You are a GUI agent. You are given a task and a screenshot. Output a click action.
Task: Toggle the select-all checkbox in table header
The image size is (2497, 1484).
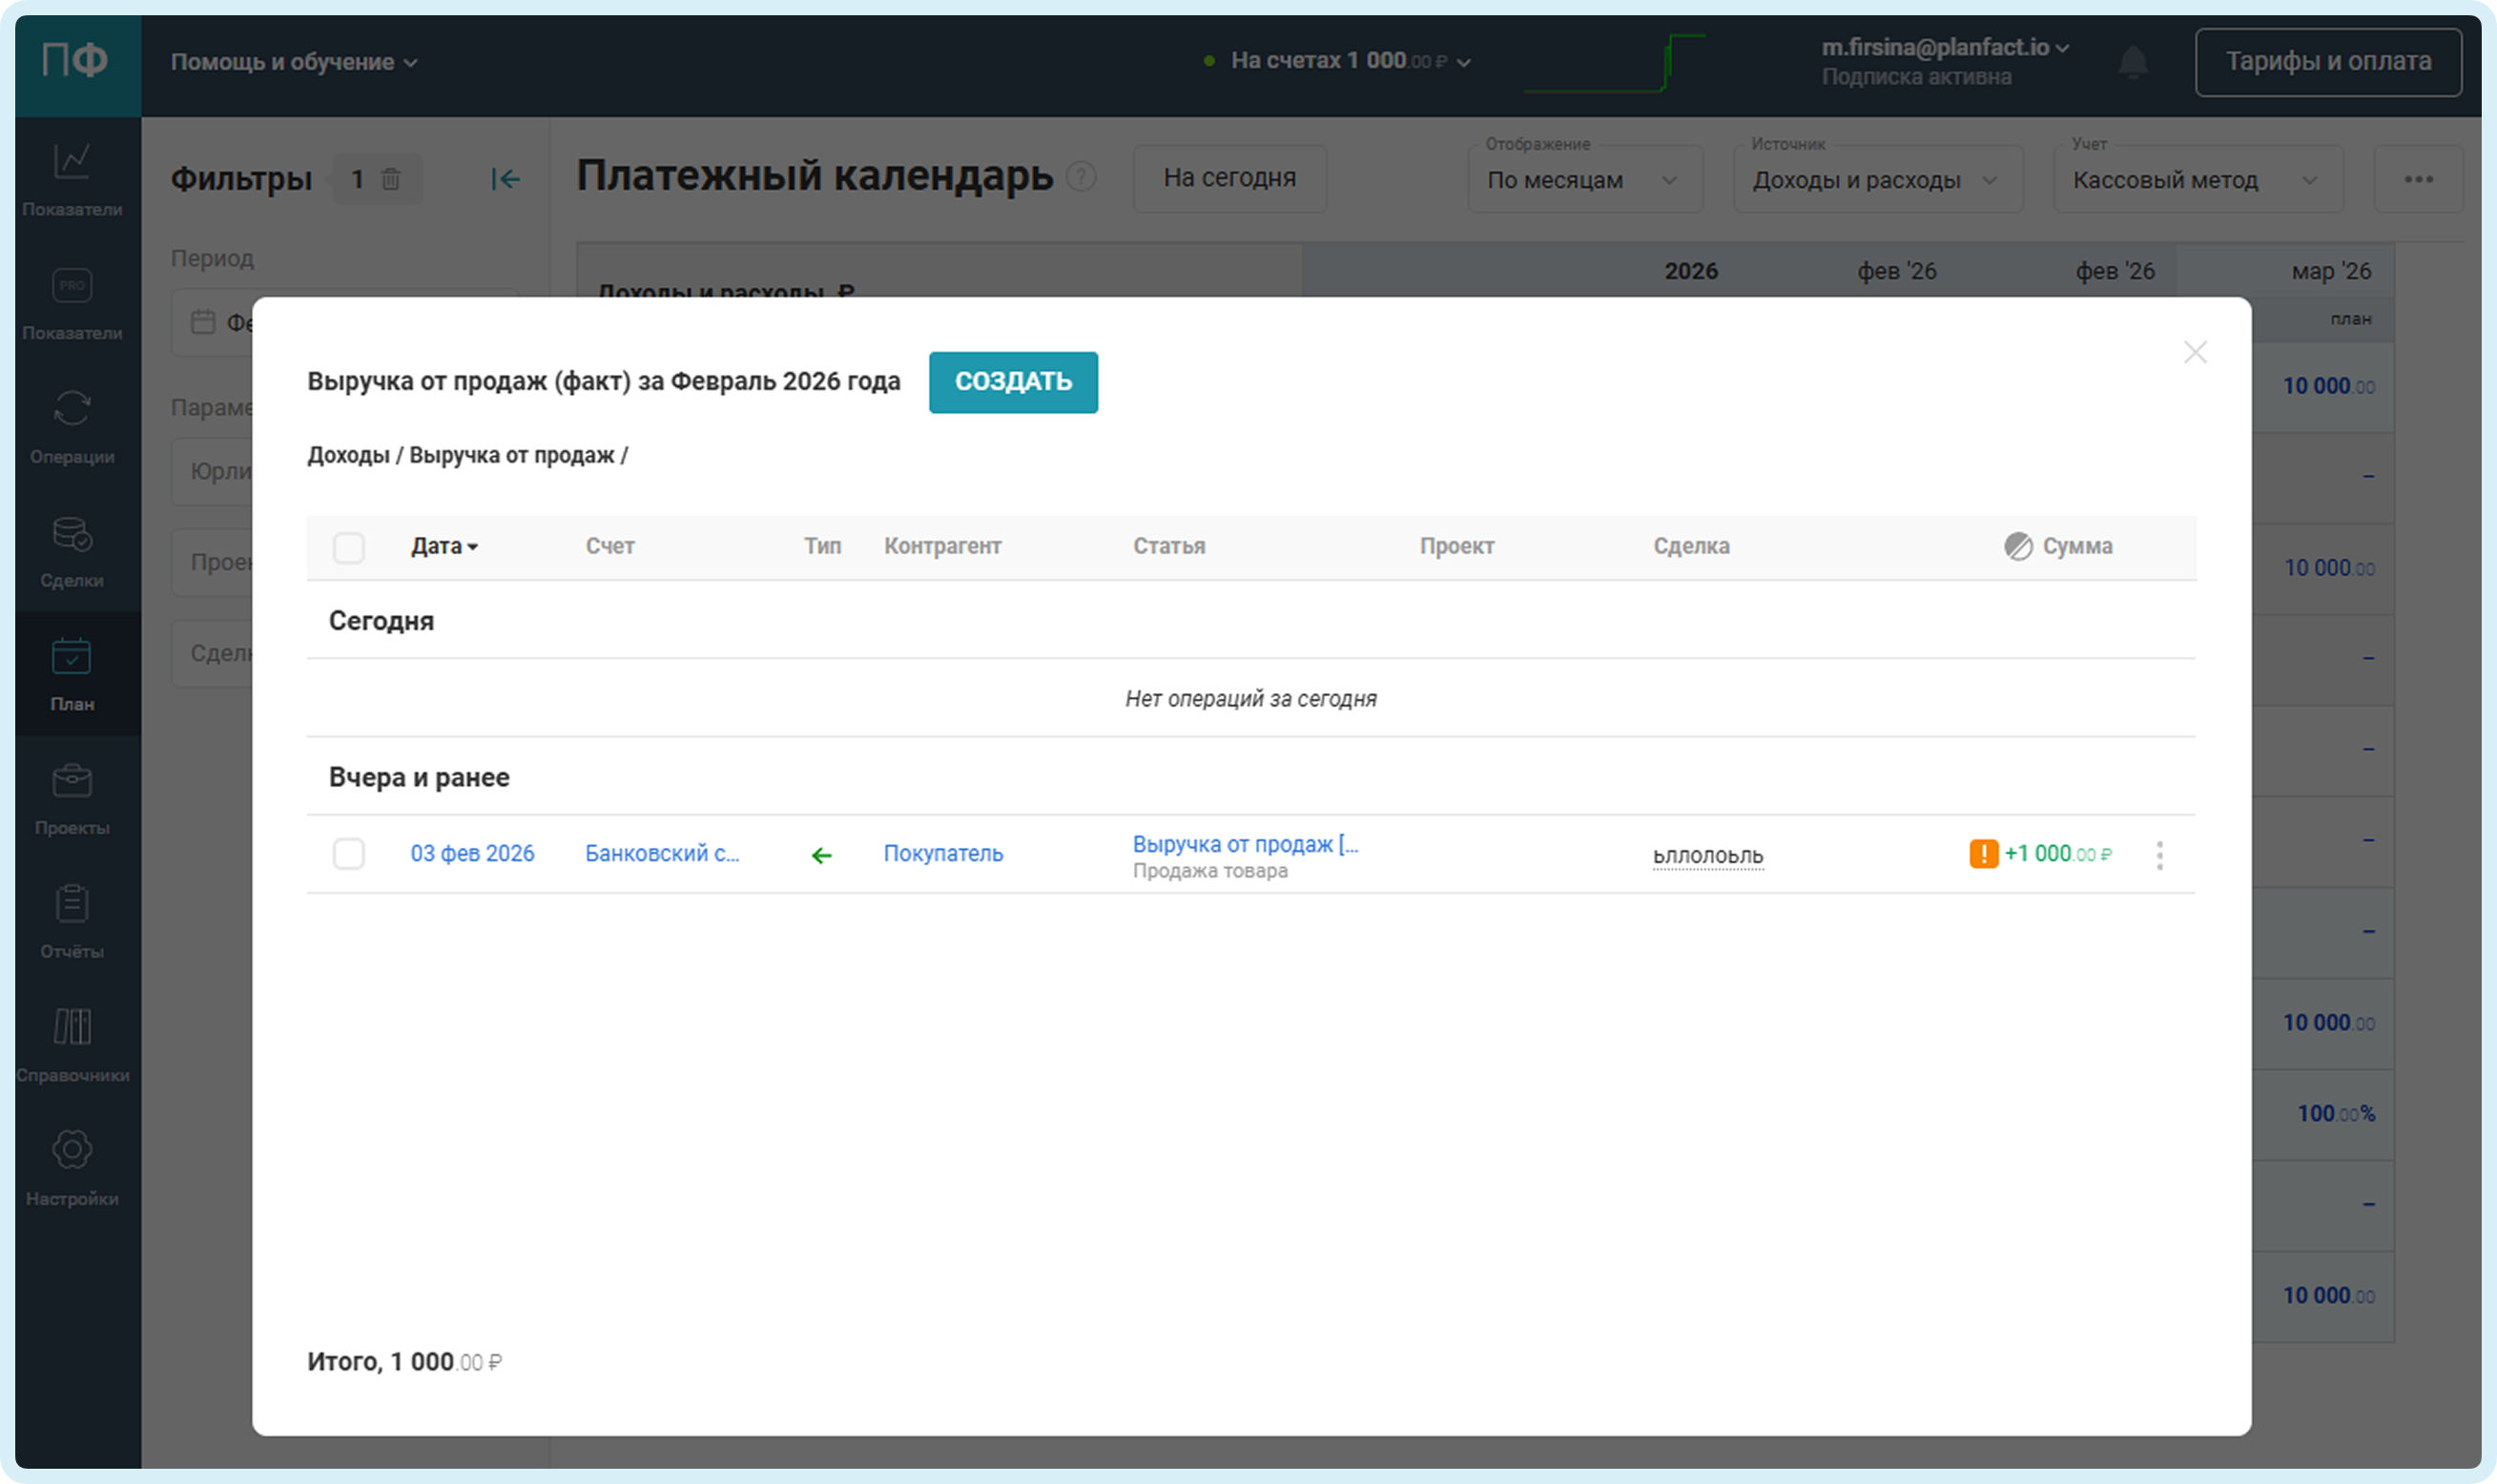coord(348,547)
